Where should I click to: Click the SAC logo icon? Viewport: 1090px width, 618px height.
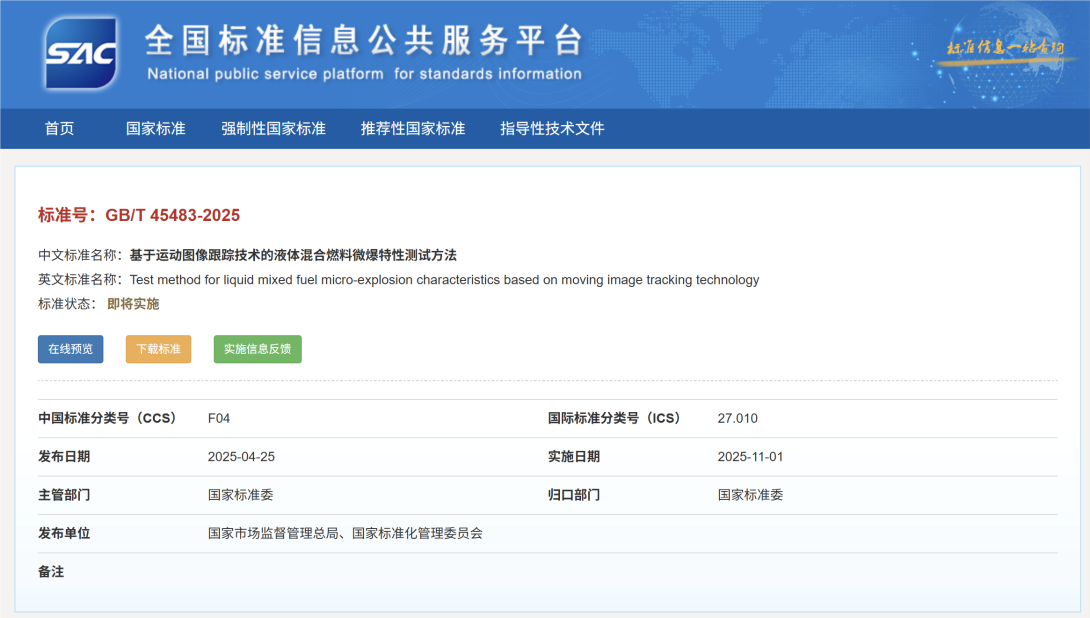click(x=81, y=52)
